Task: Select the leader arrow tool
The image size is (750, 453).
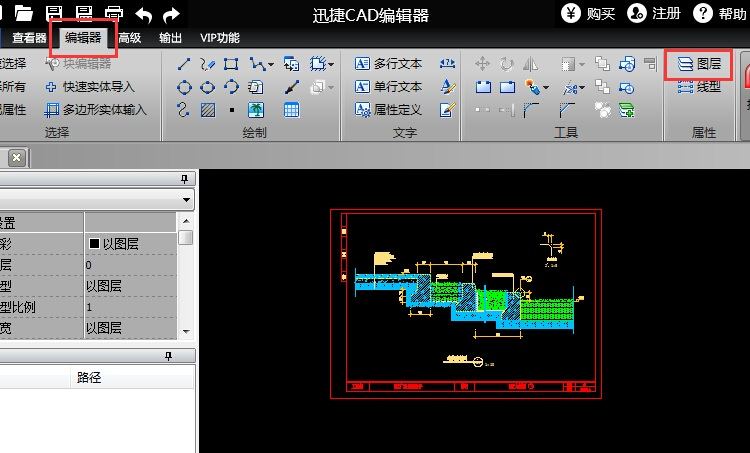Action: (291, 87)
